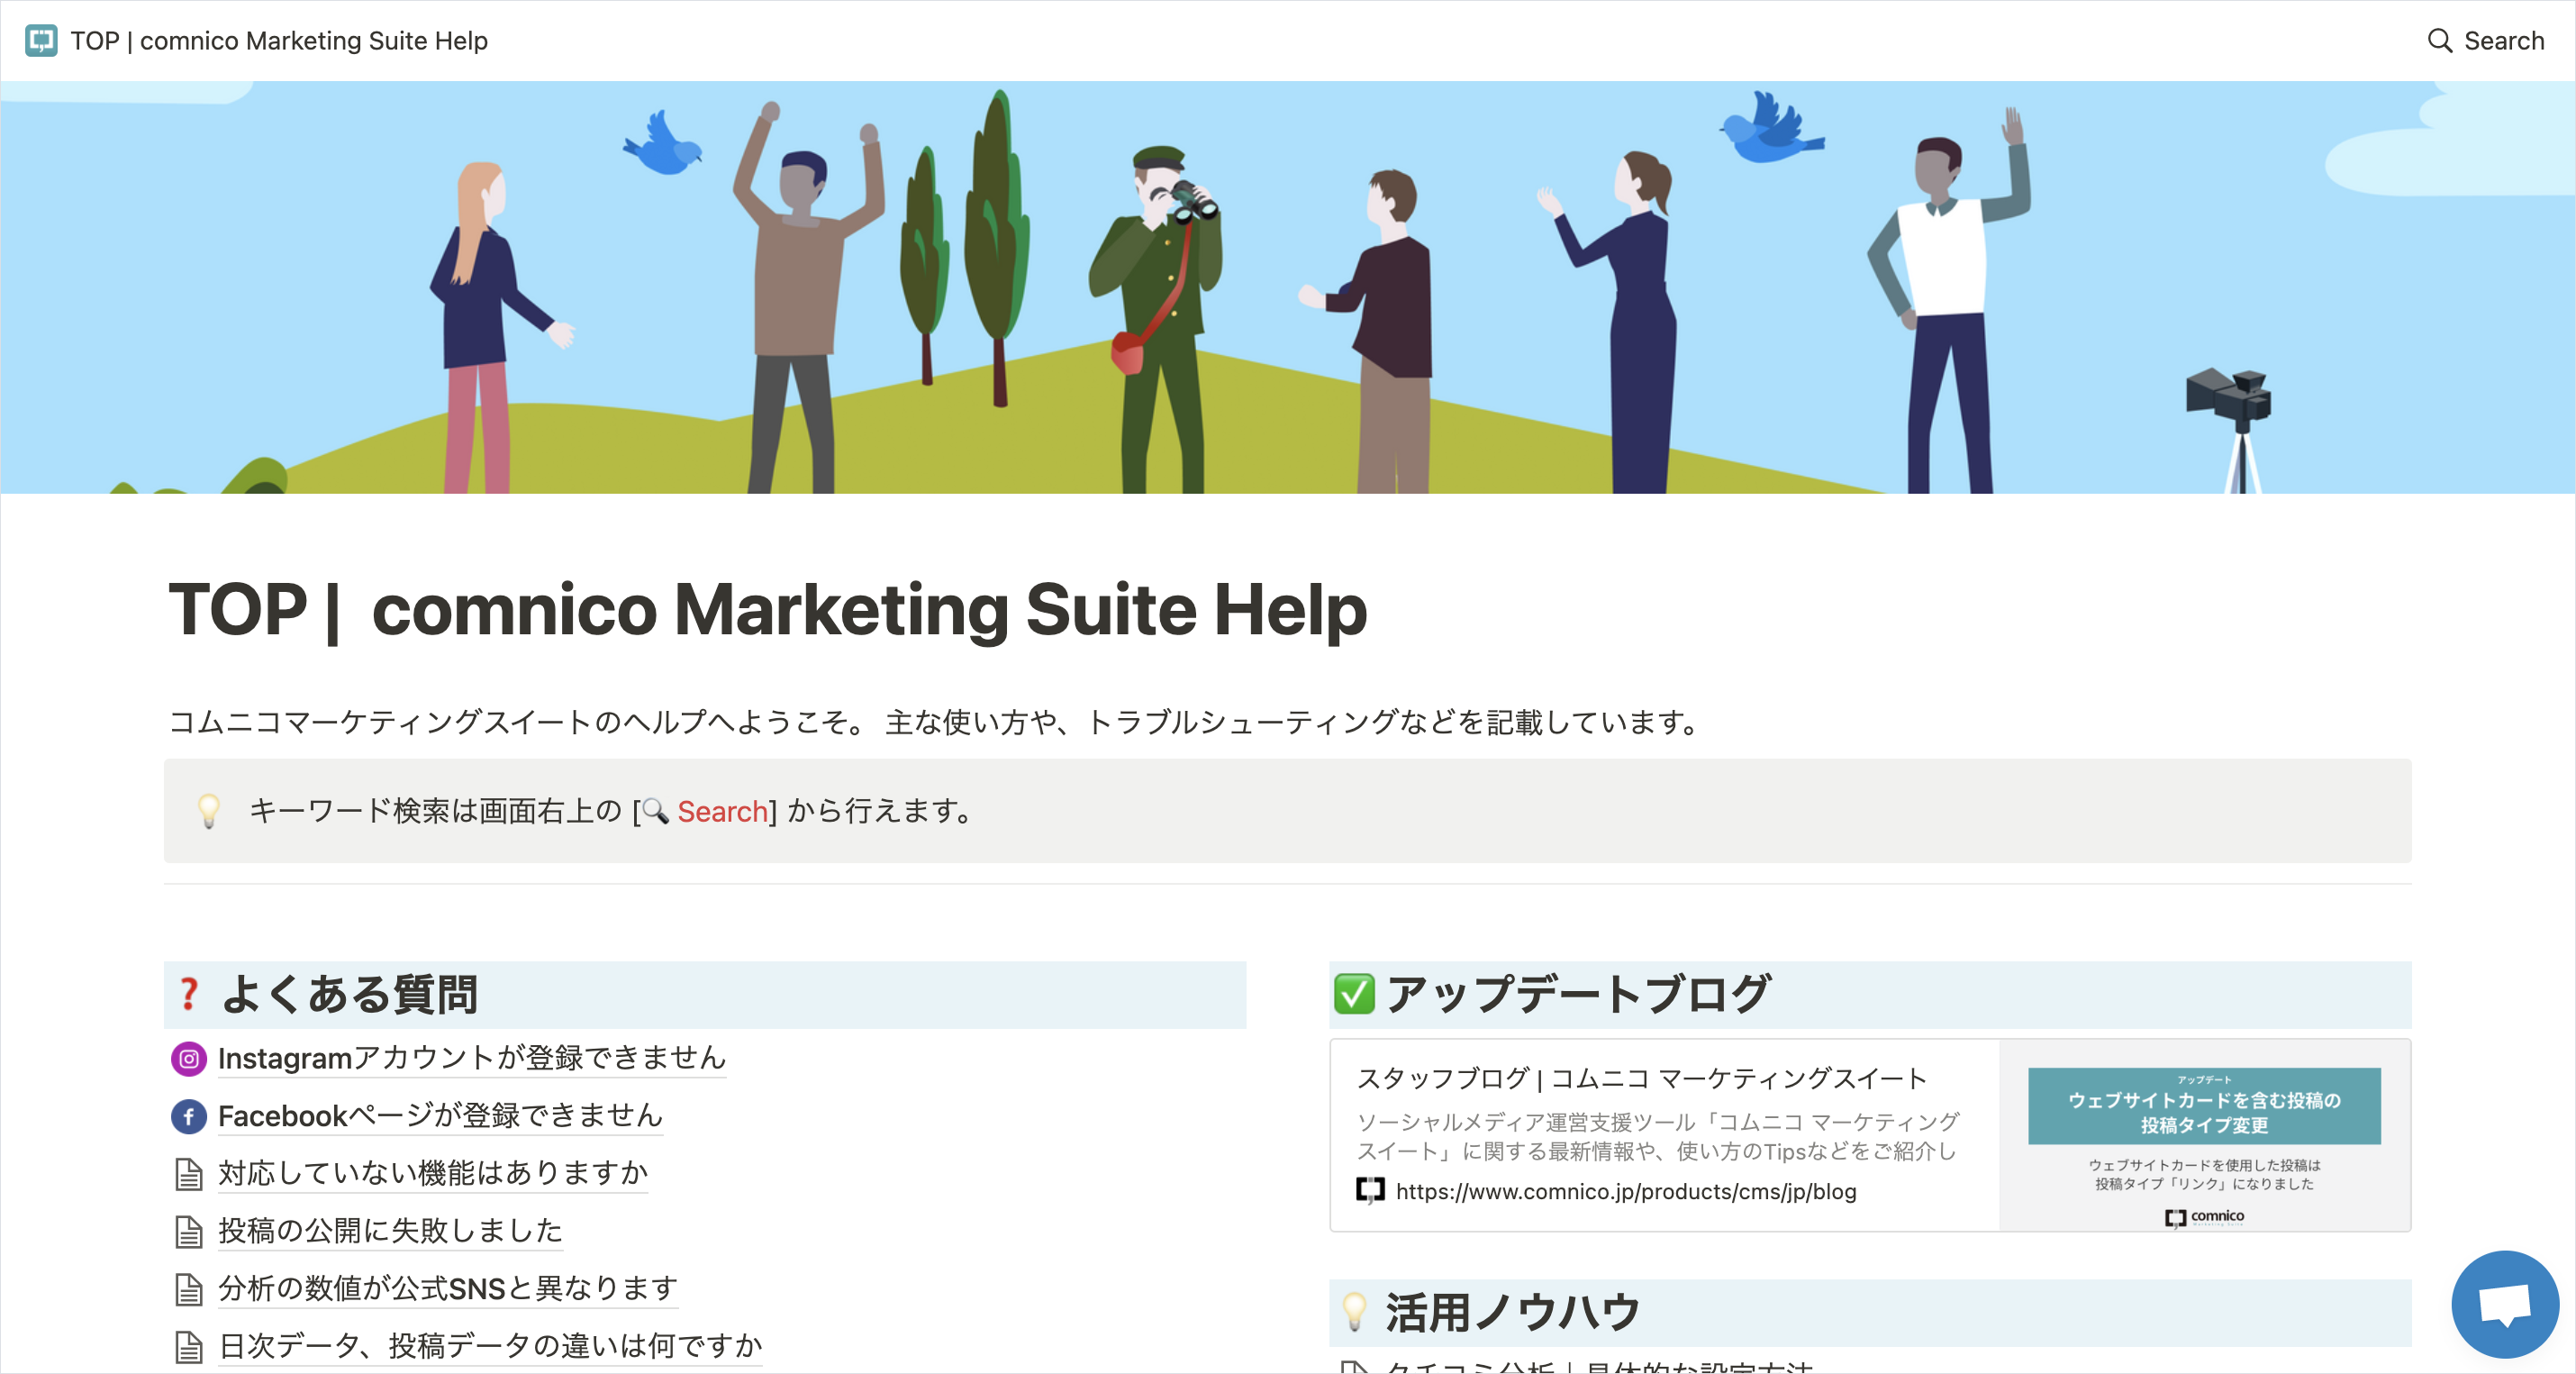2576x1374 pixels.
Task: Open the chat support bubble
Action: (2504, 1304)
